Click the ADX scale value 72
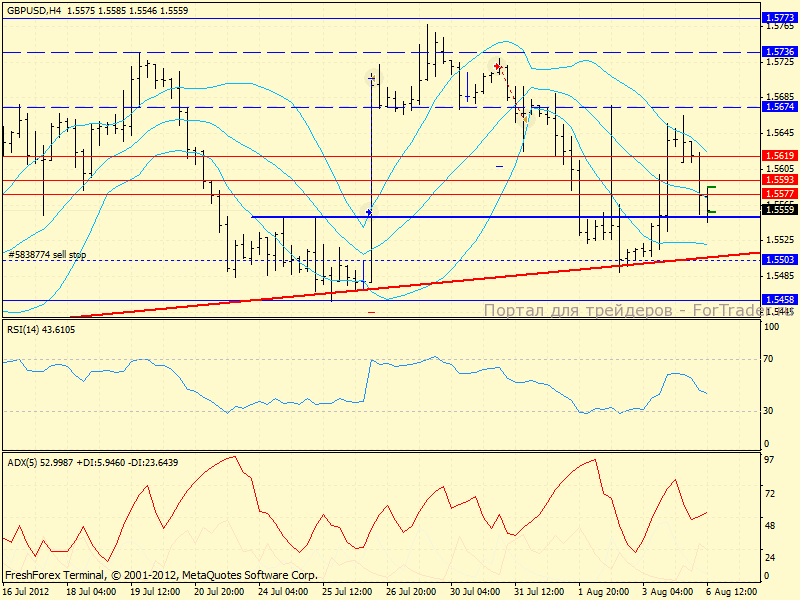 tap(769, 493)
